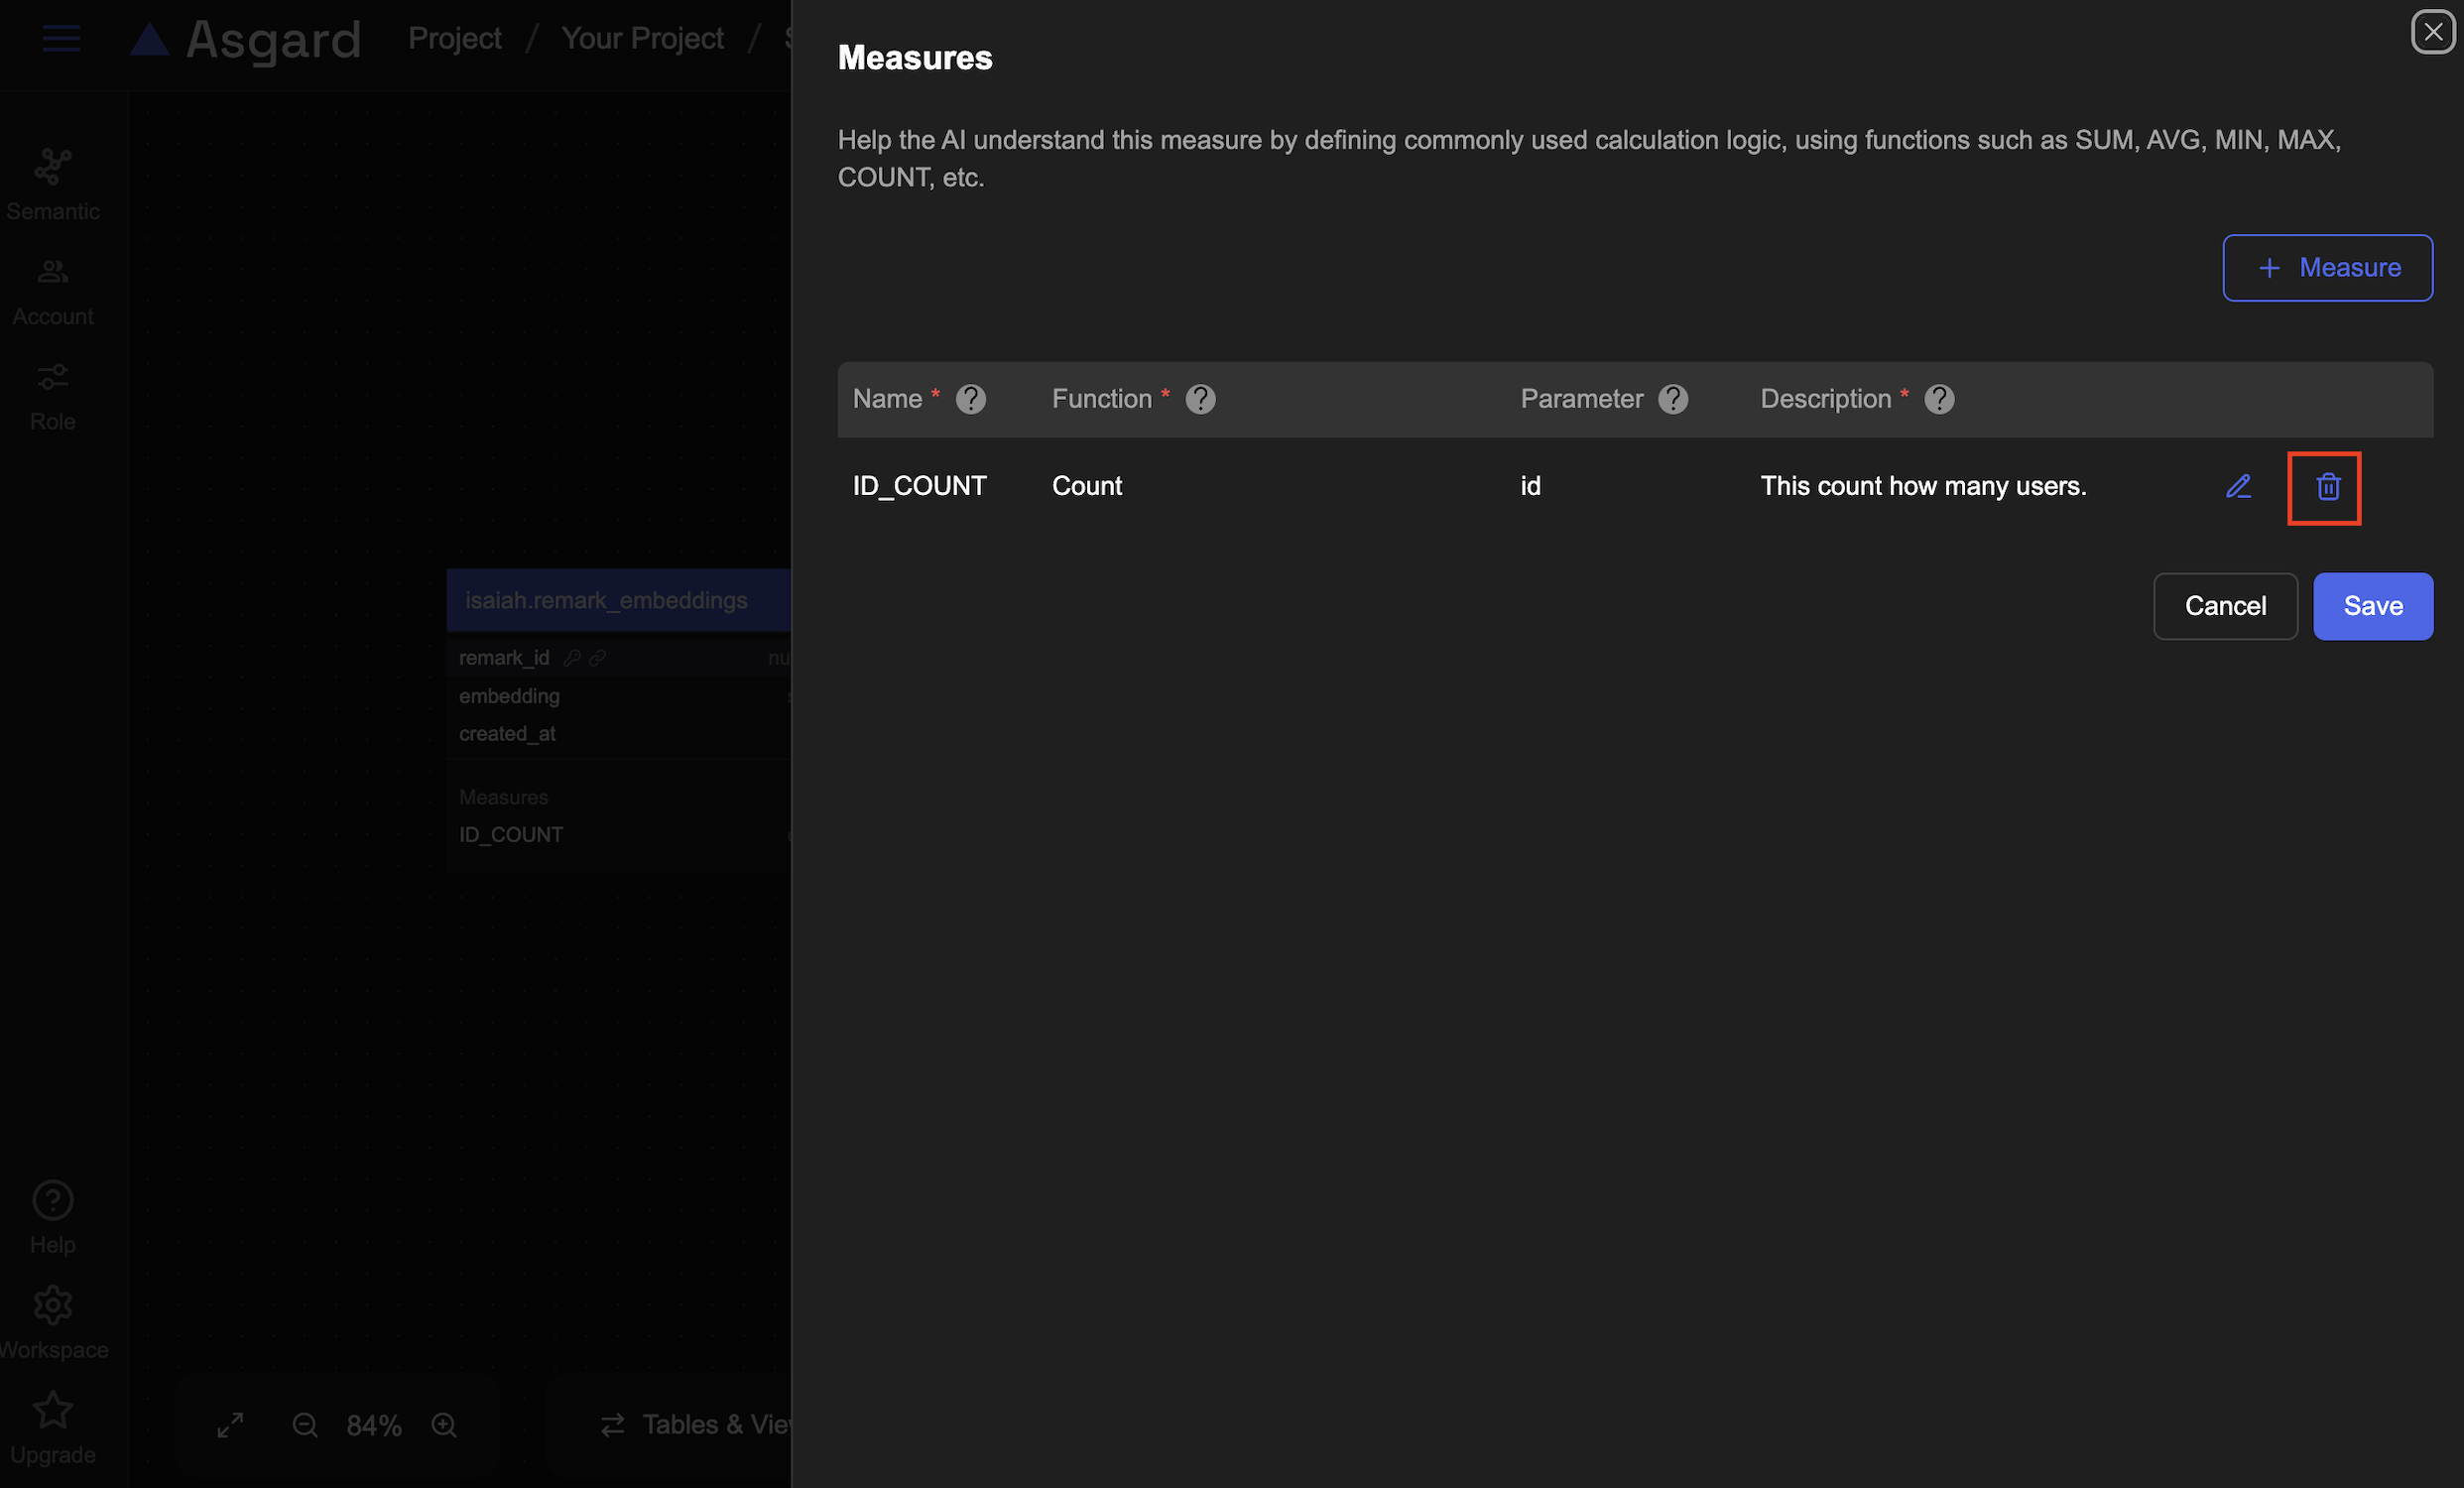Viewport: 2464px width, 1488px height.
Task: Open Workspace settings gear
Action: [x=53, y=1320]
